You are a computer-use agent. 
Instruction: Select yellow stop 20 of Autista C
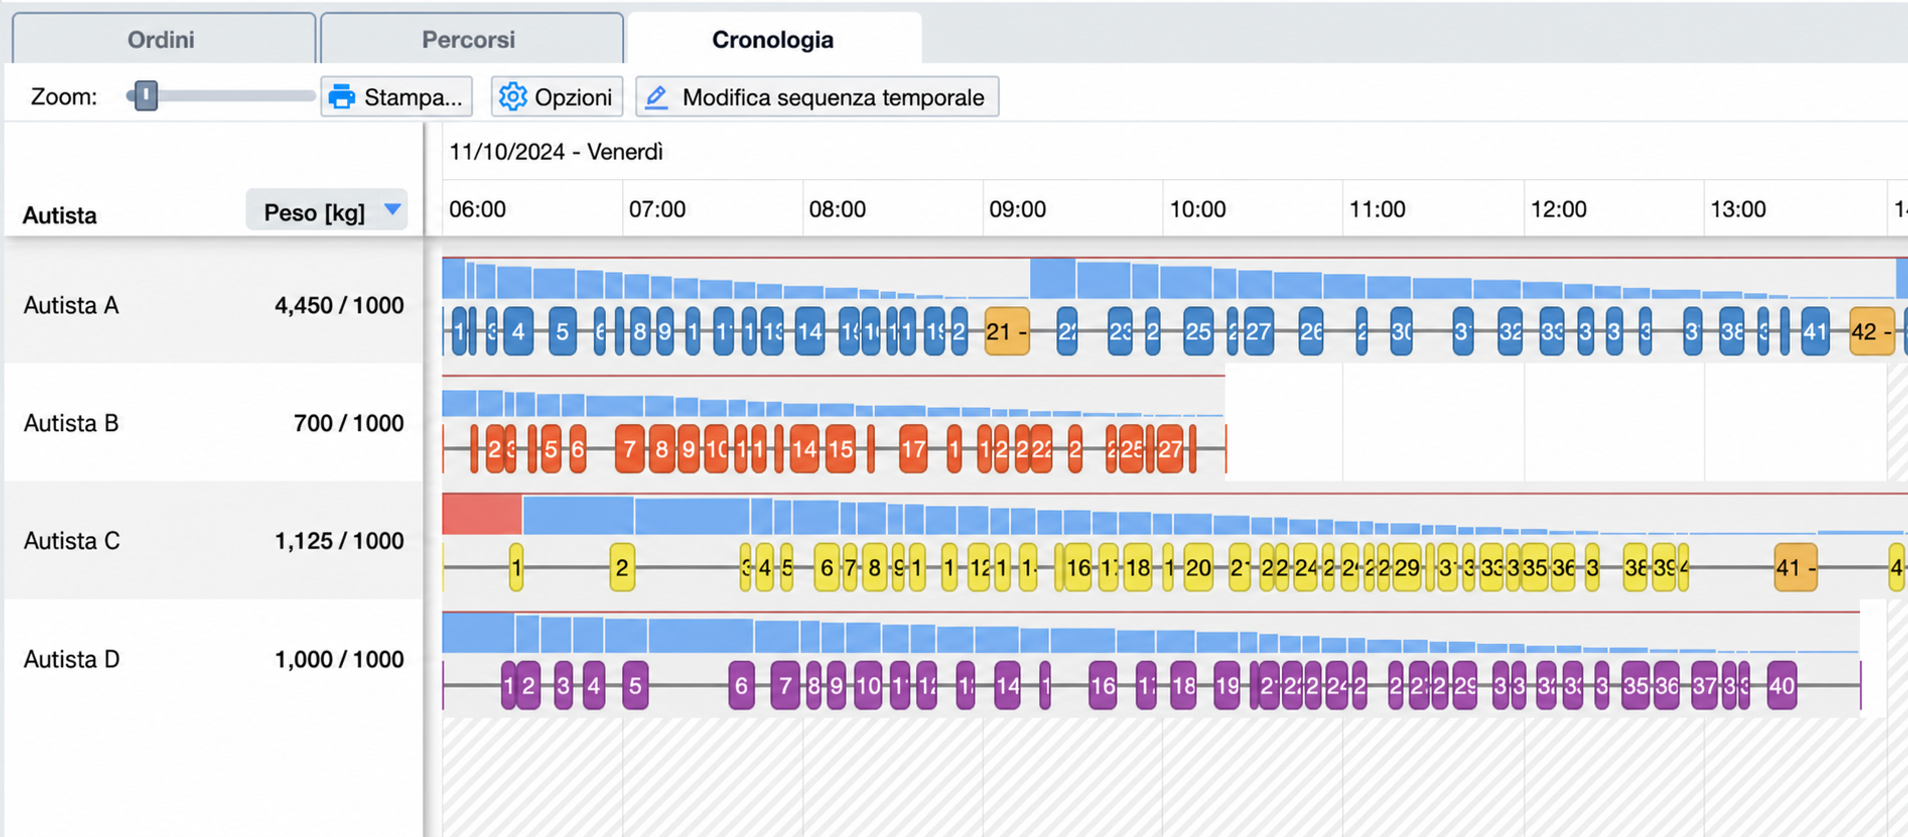(x=1198, y=567)
